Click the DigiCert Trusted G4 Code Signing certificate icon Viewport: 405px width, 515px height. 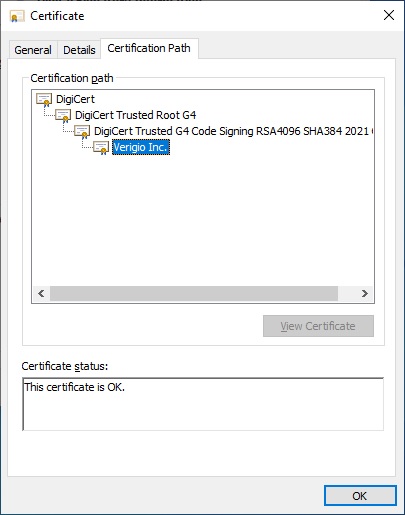click(82, 131)
